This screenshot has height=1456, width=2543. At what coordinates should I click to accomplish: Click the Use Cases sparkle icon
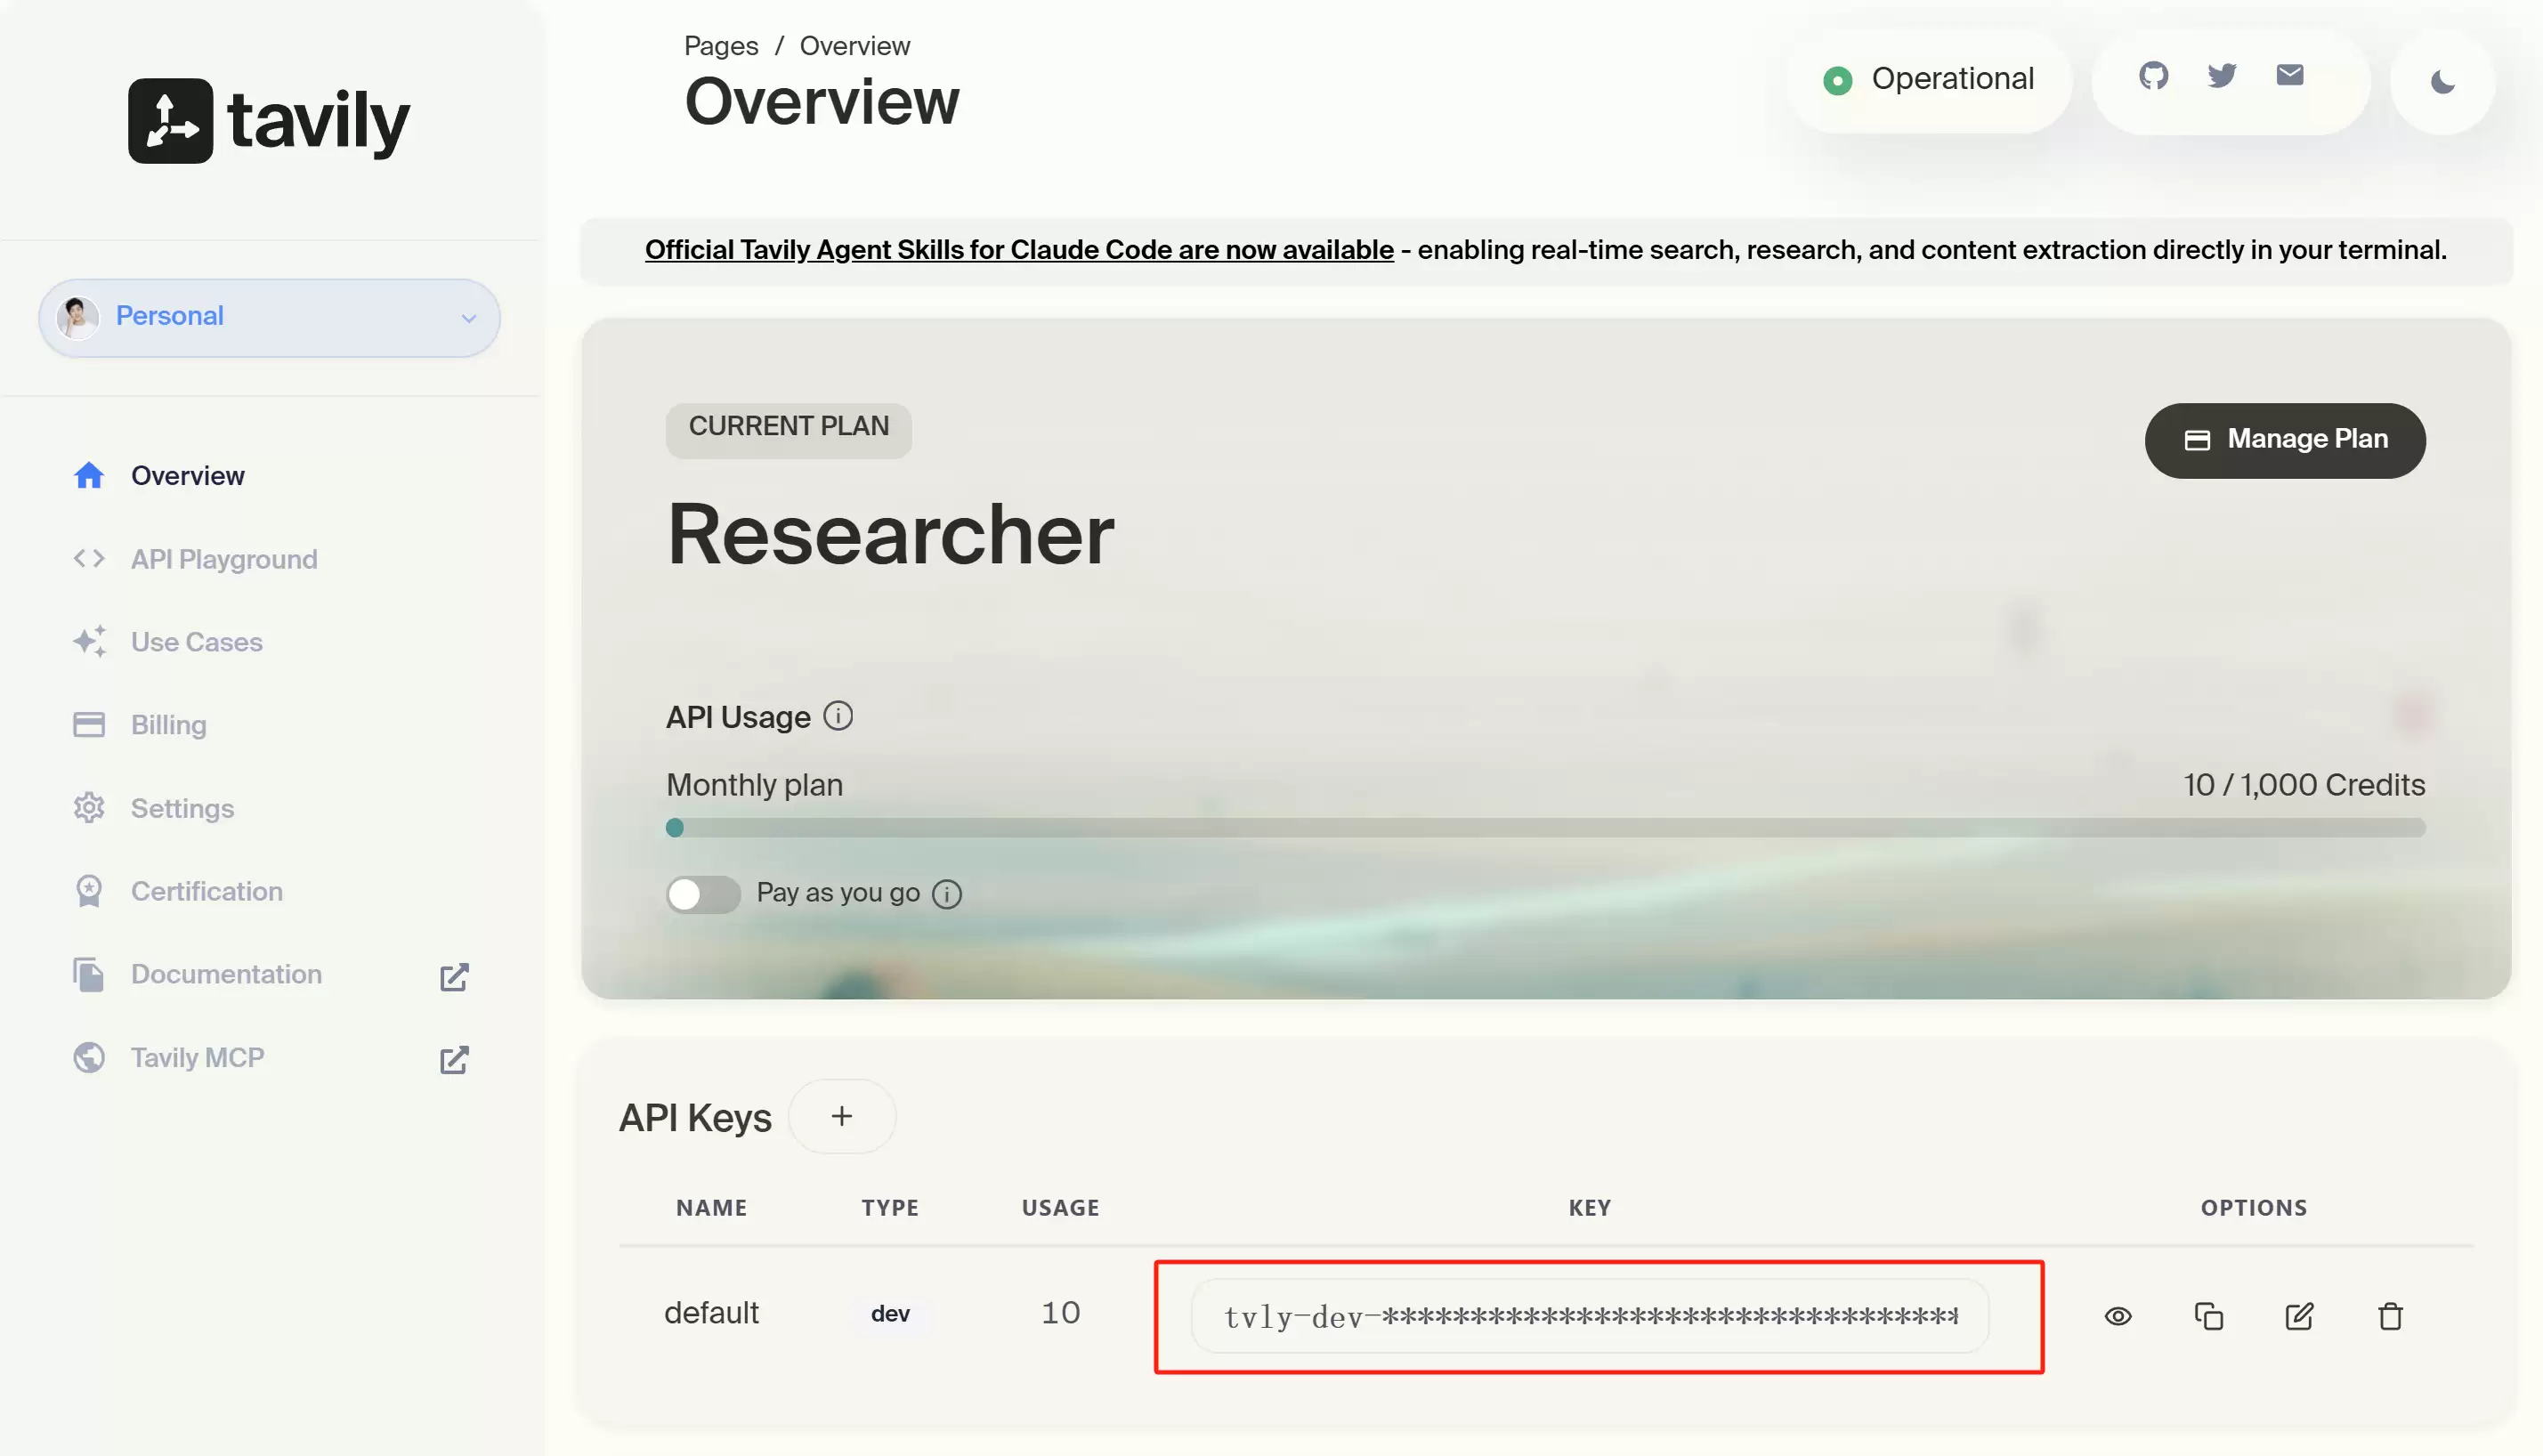pyautogui.click(x=89, y=641)
